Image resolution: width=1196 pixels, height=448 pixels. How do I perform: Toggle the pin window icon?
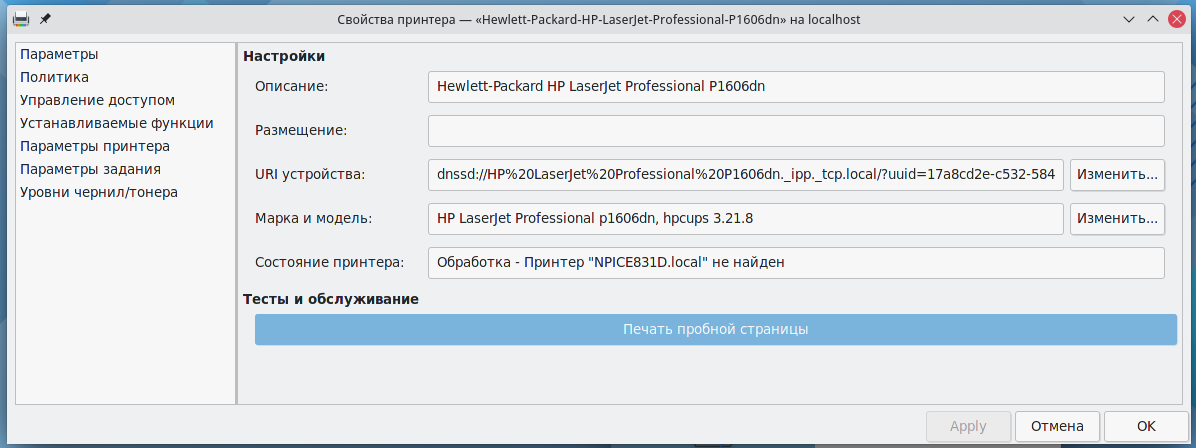(44, 19)
